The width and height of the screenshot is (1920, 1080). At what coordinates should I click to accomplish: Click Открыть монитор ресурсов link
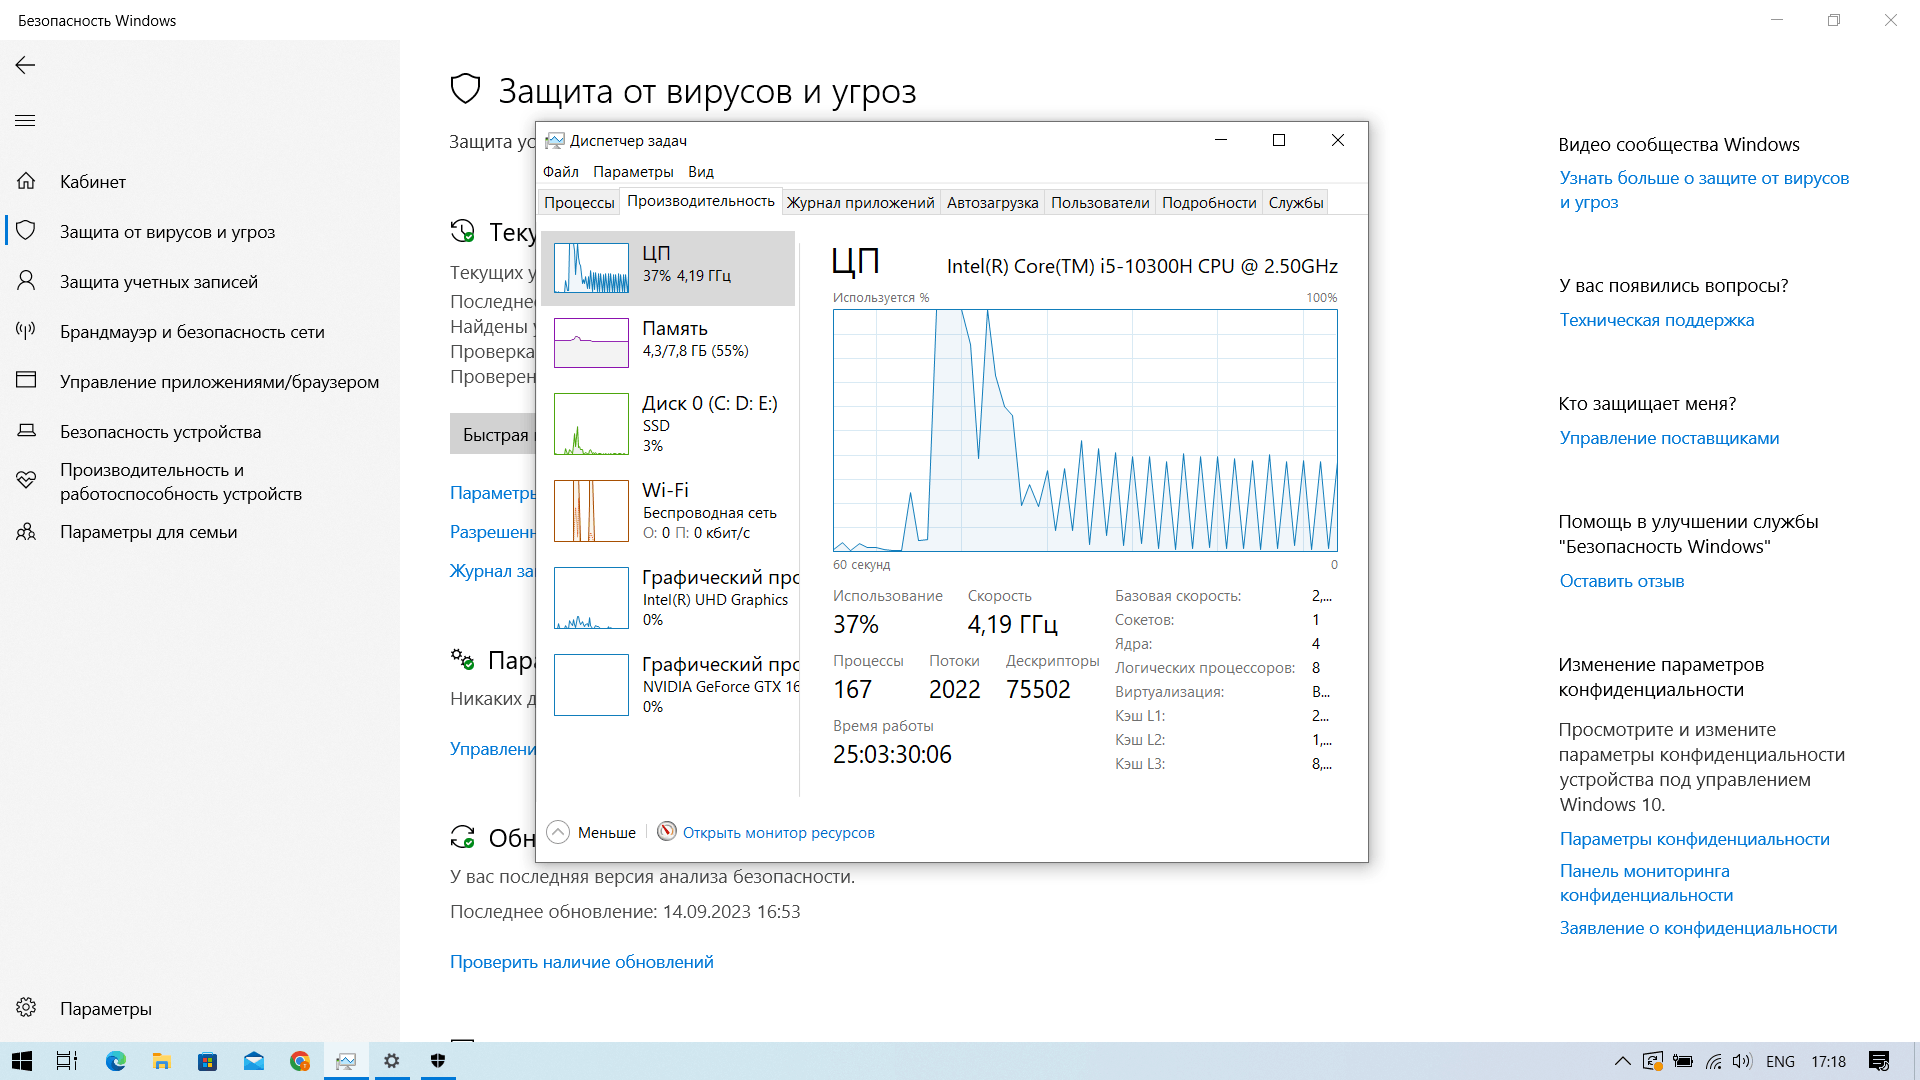click(778, 832)
